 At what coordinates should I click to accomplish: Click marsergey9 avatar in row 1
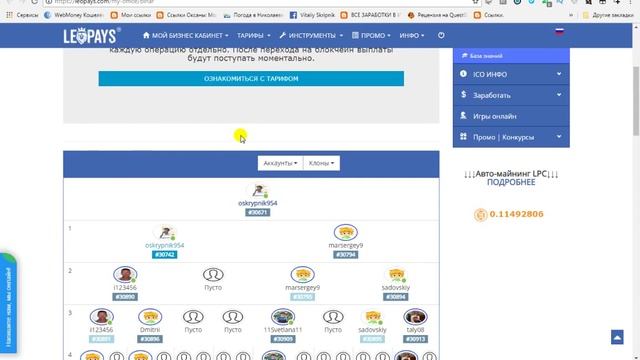[346, 232]
